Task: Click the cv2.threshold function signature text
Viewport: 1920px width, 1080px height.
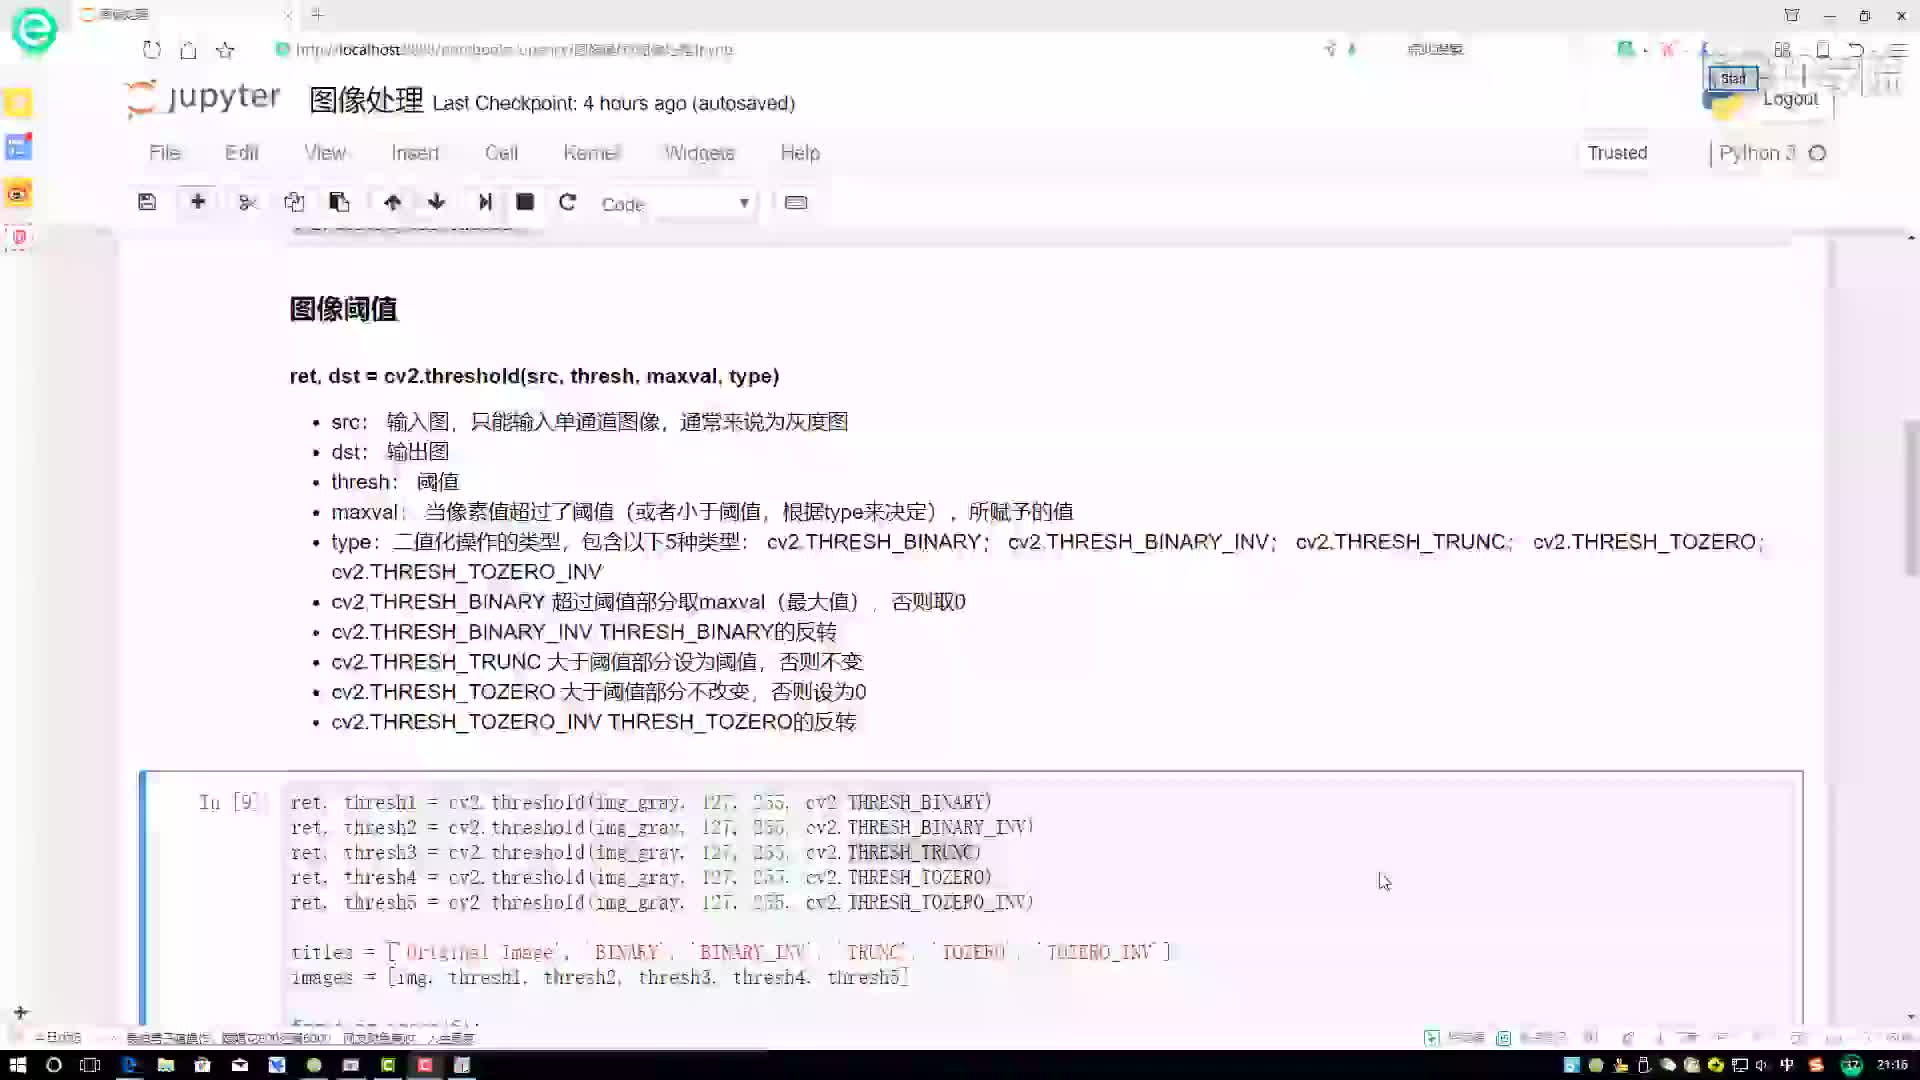Action: point(534,376)
